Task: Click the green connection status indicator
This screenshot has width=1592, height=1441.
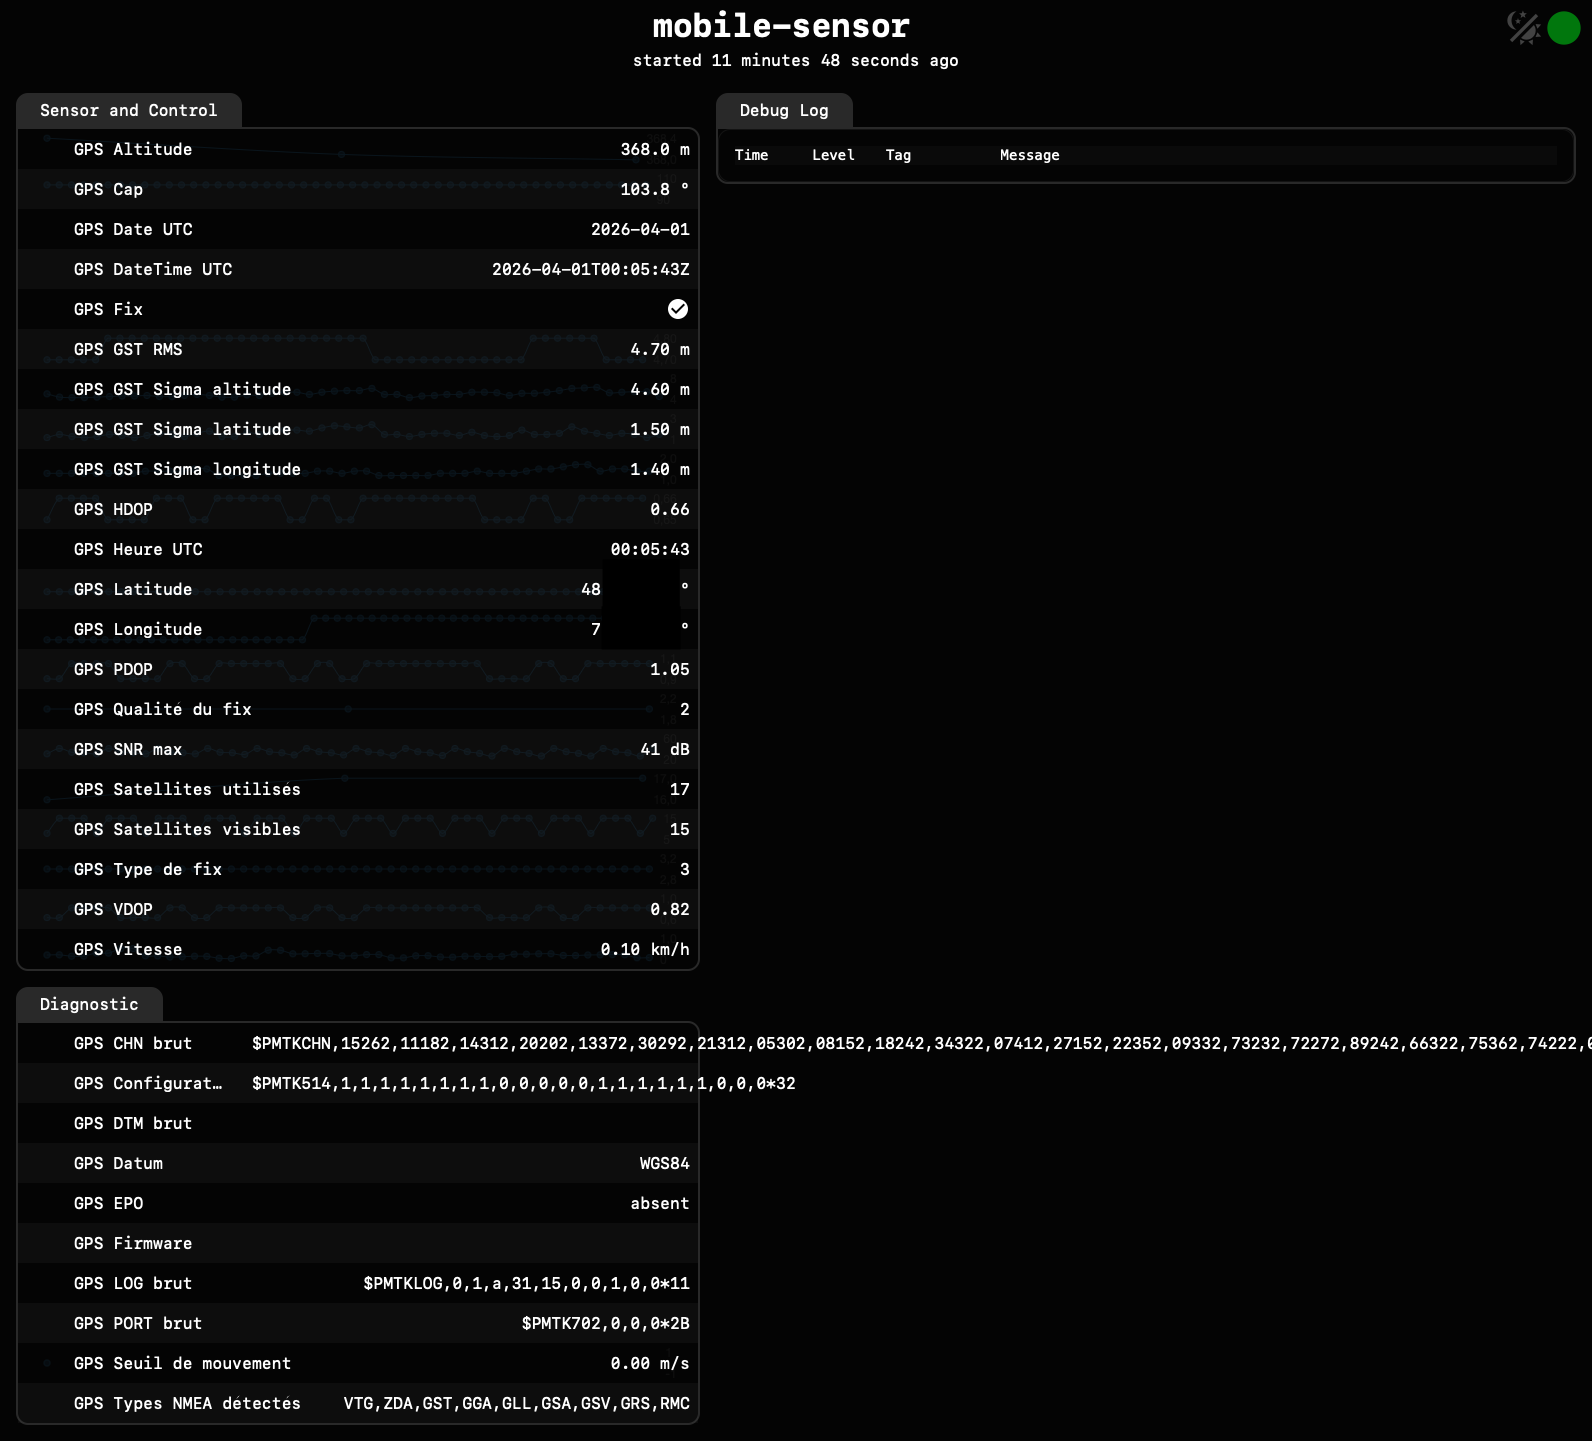Action: coord(1563,28)
